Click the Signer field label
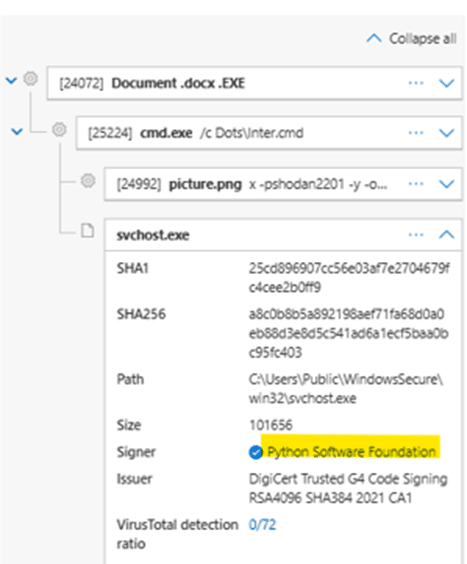This screenshot has height=564, width=467. [136, 452]
